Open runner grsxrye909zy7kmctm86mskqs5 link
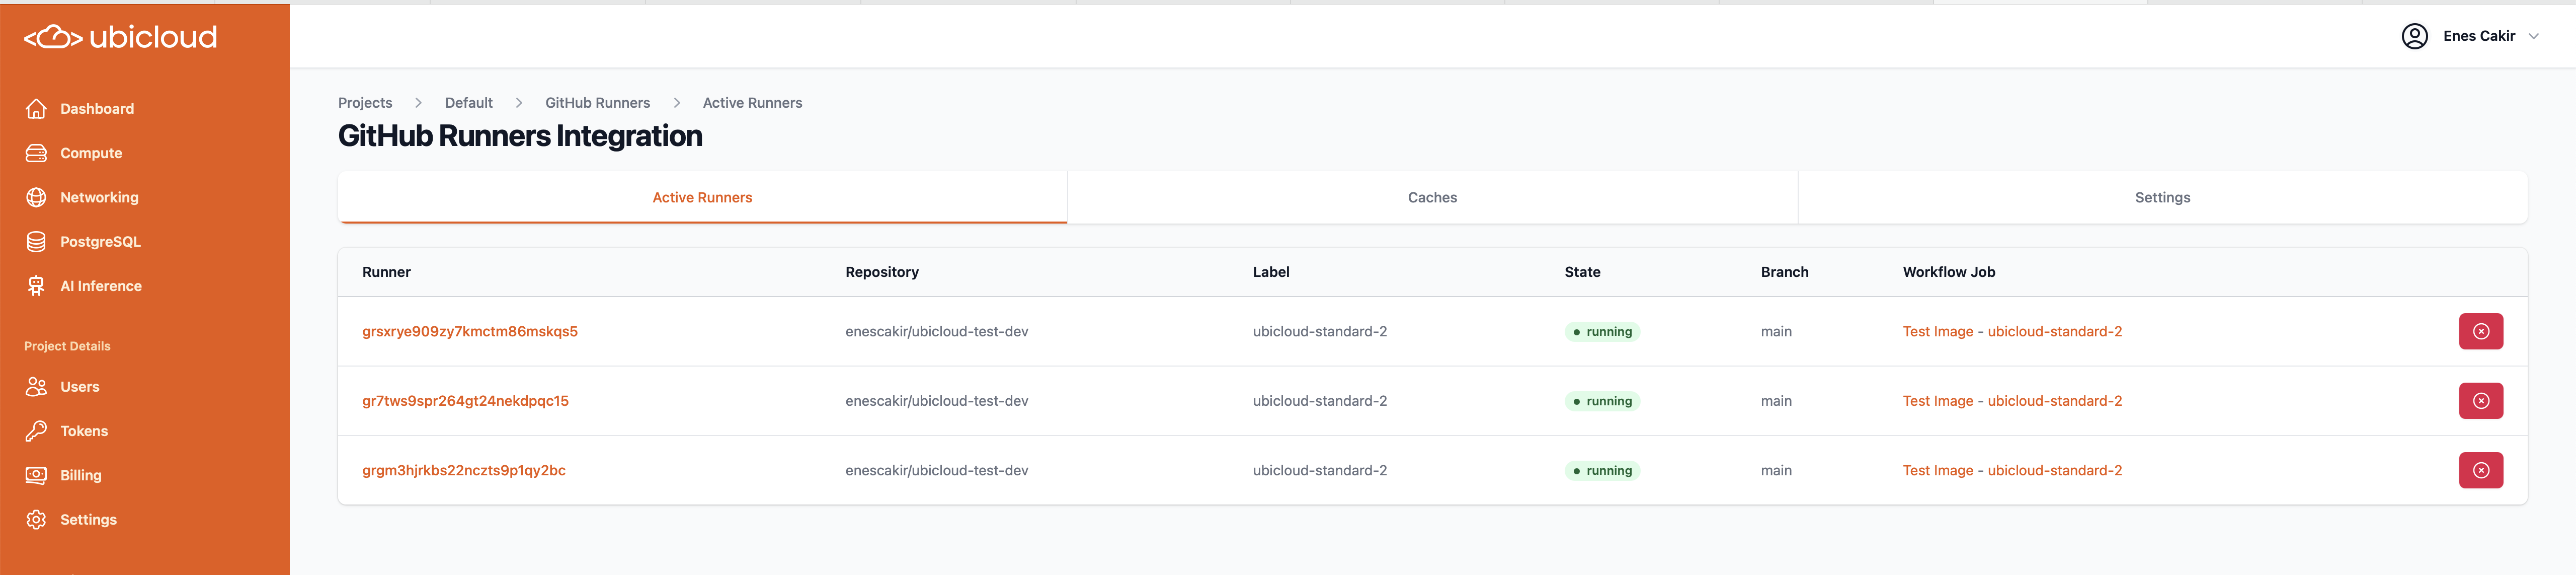The width and height of the screenshot is (2576, 575). pos(470,331)
